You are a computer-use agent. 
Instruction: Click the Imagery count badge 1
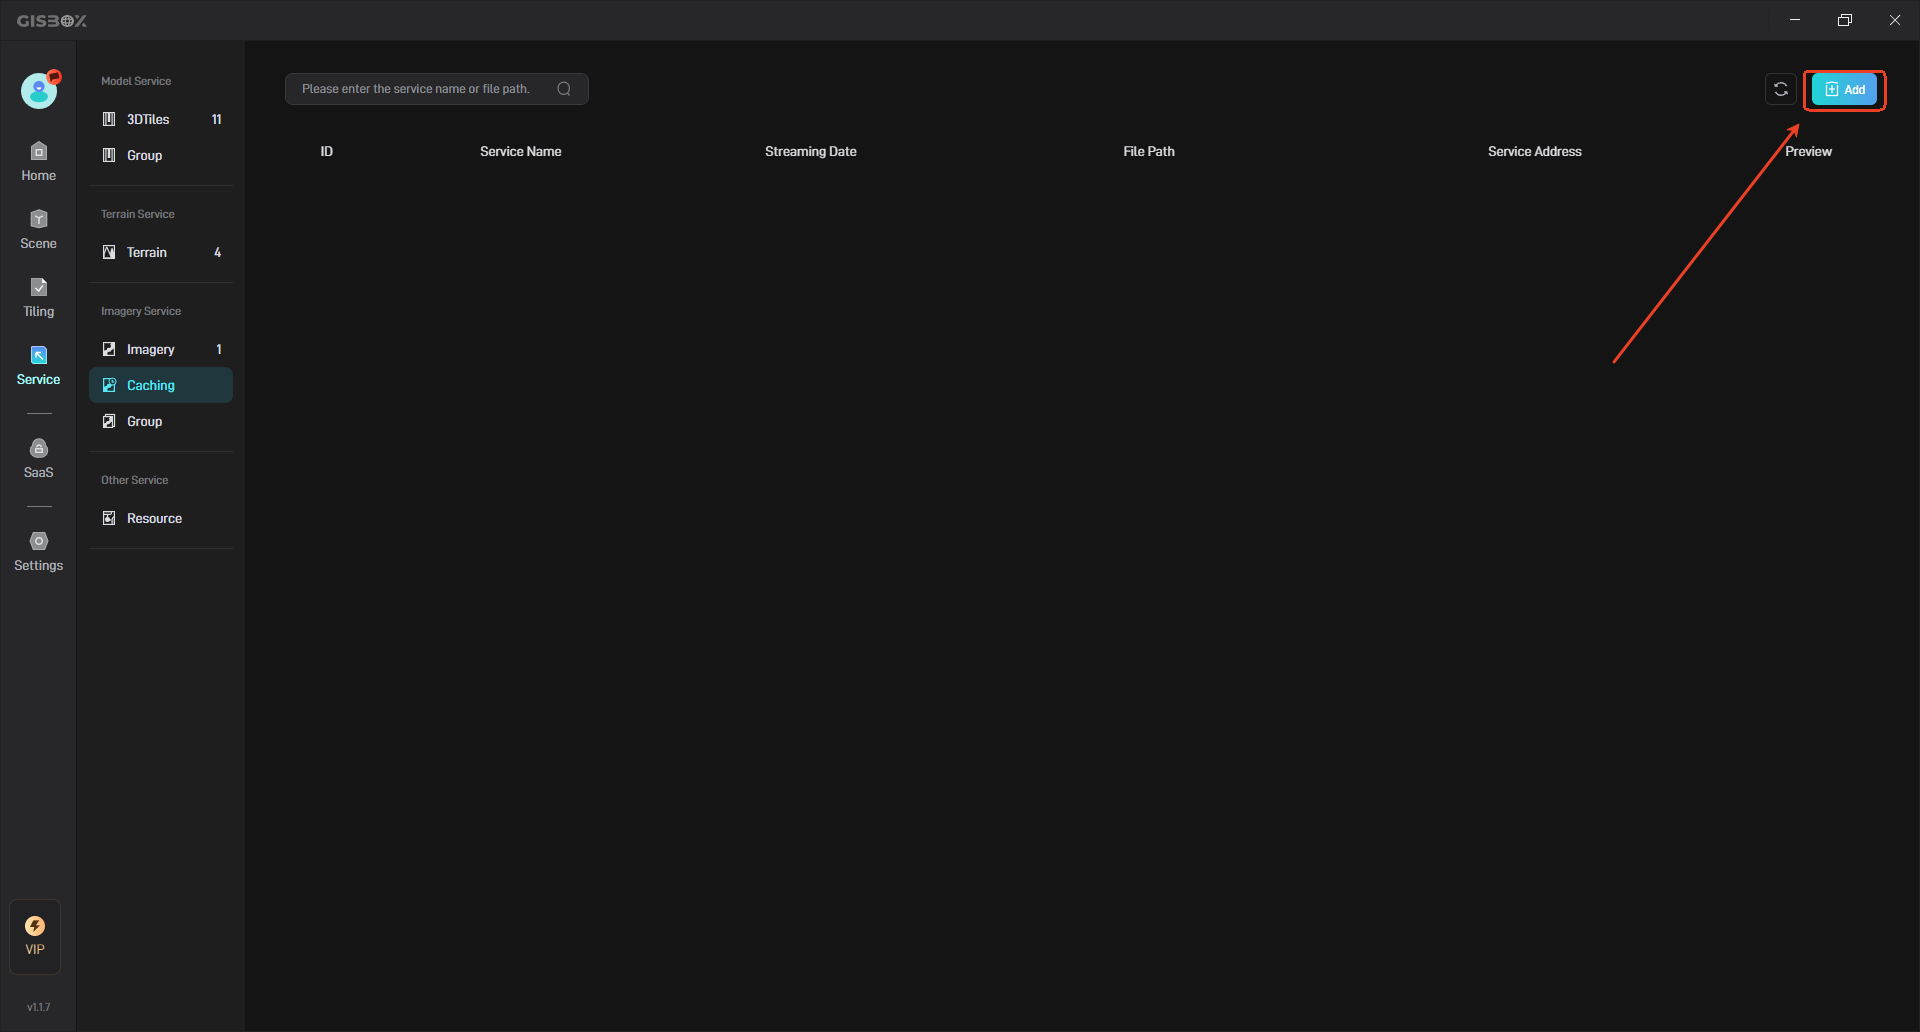click(219, 349)
